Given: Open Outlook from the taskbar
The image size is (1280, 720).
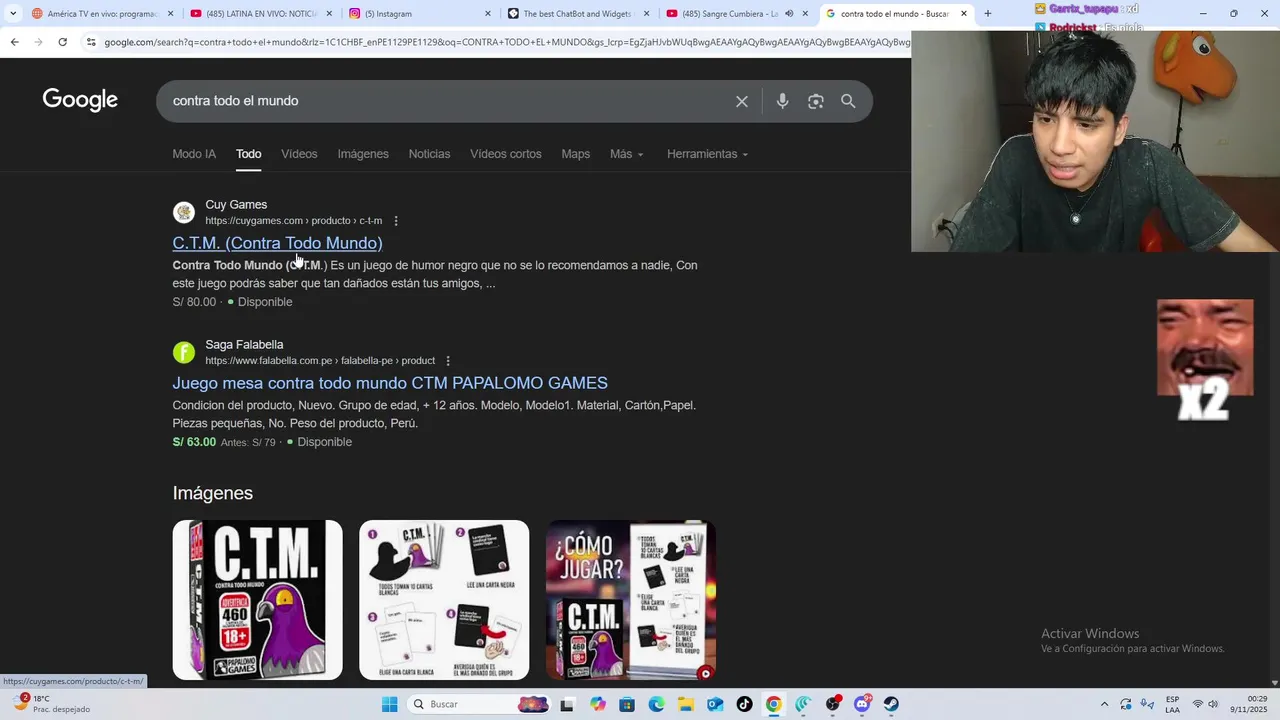Looking at the screenshot, I should 715,704.
